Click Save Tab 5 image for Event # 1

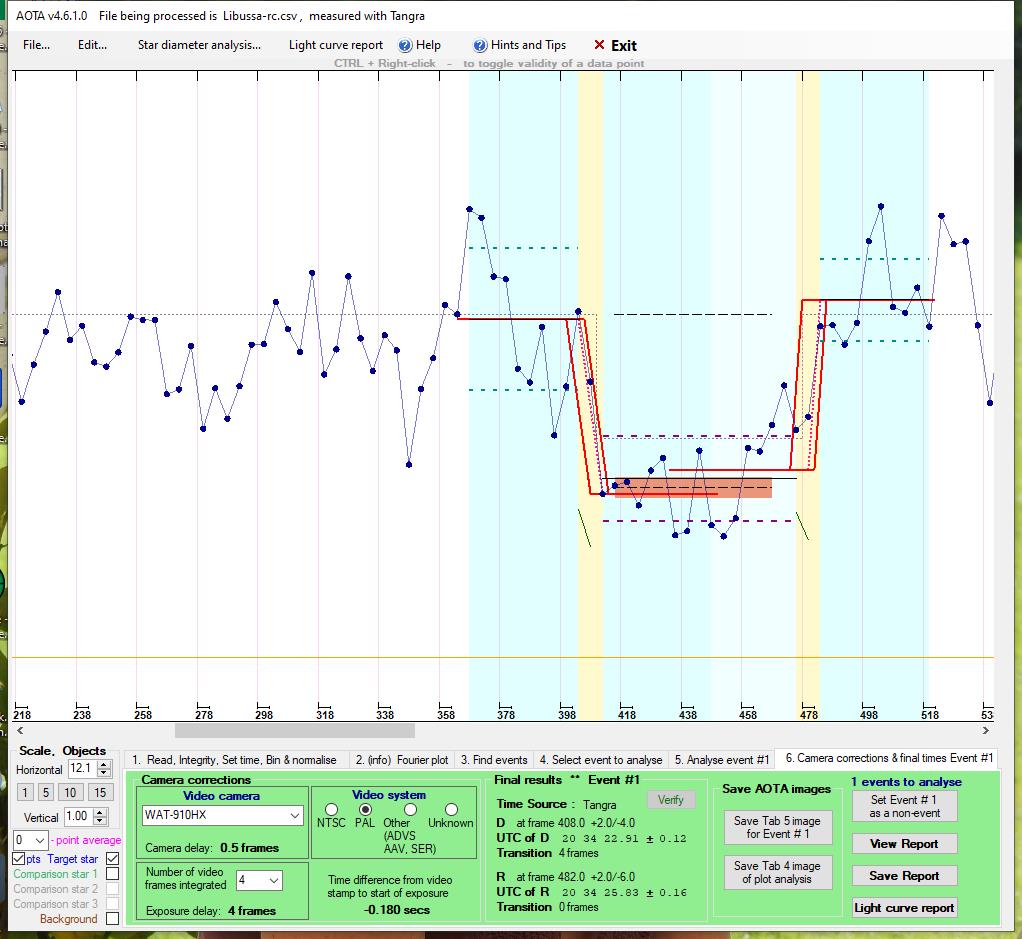[778, 827]
